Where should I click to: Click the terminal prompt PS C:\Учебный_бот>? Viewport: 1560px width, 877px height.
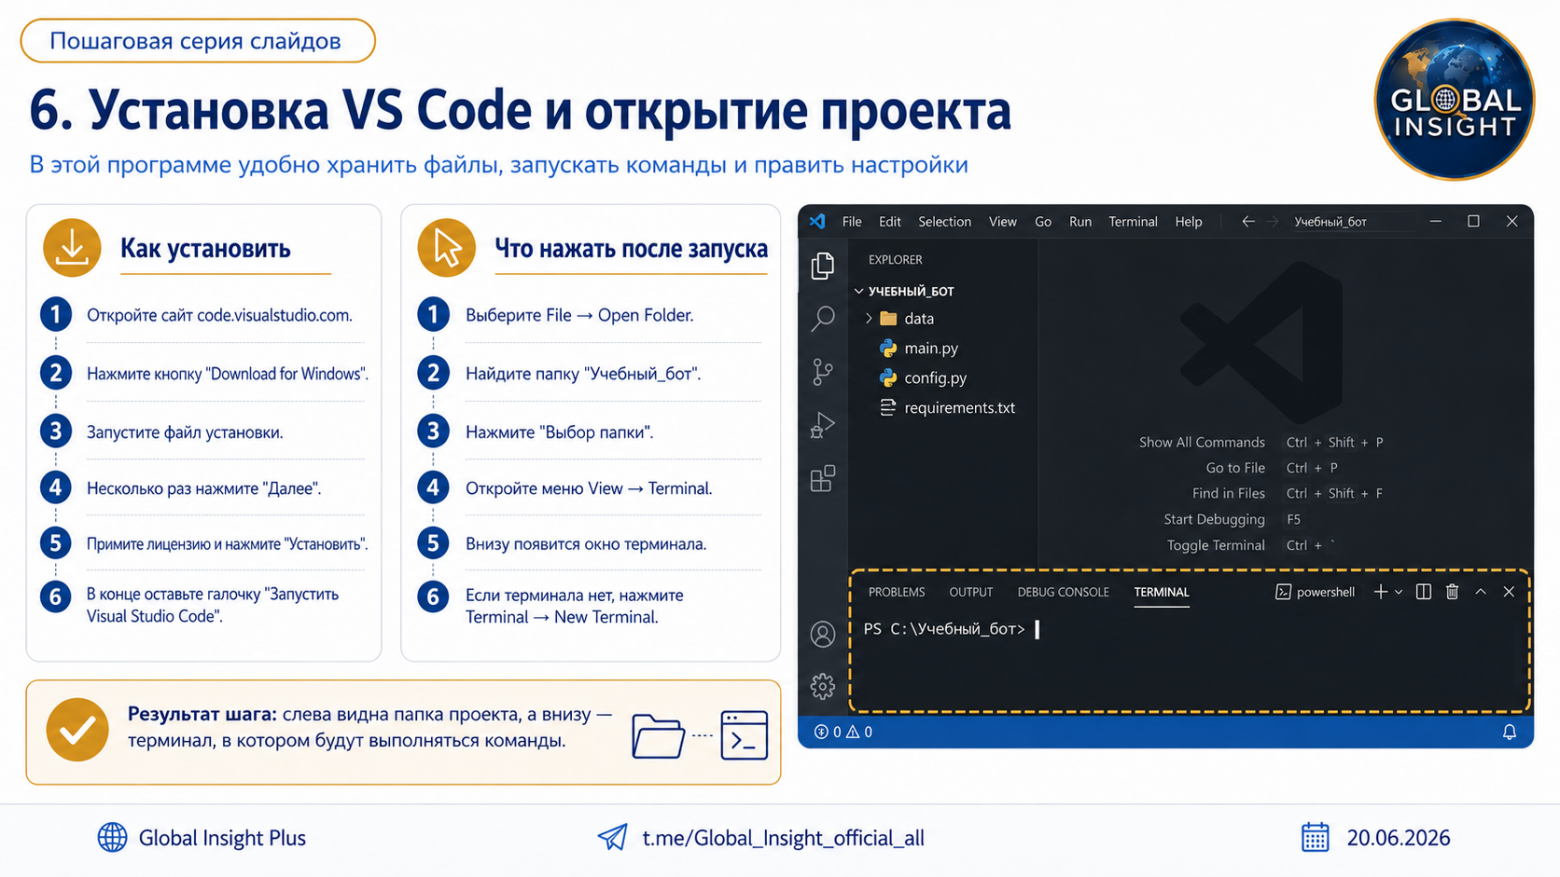[945, 629]
